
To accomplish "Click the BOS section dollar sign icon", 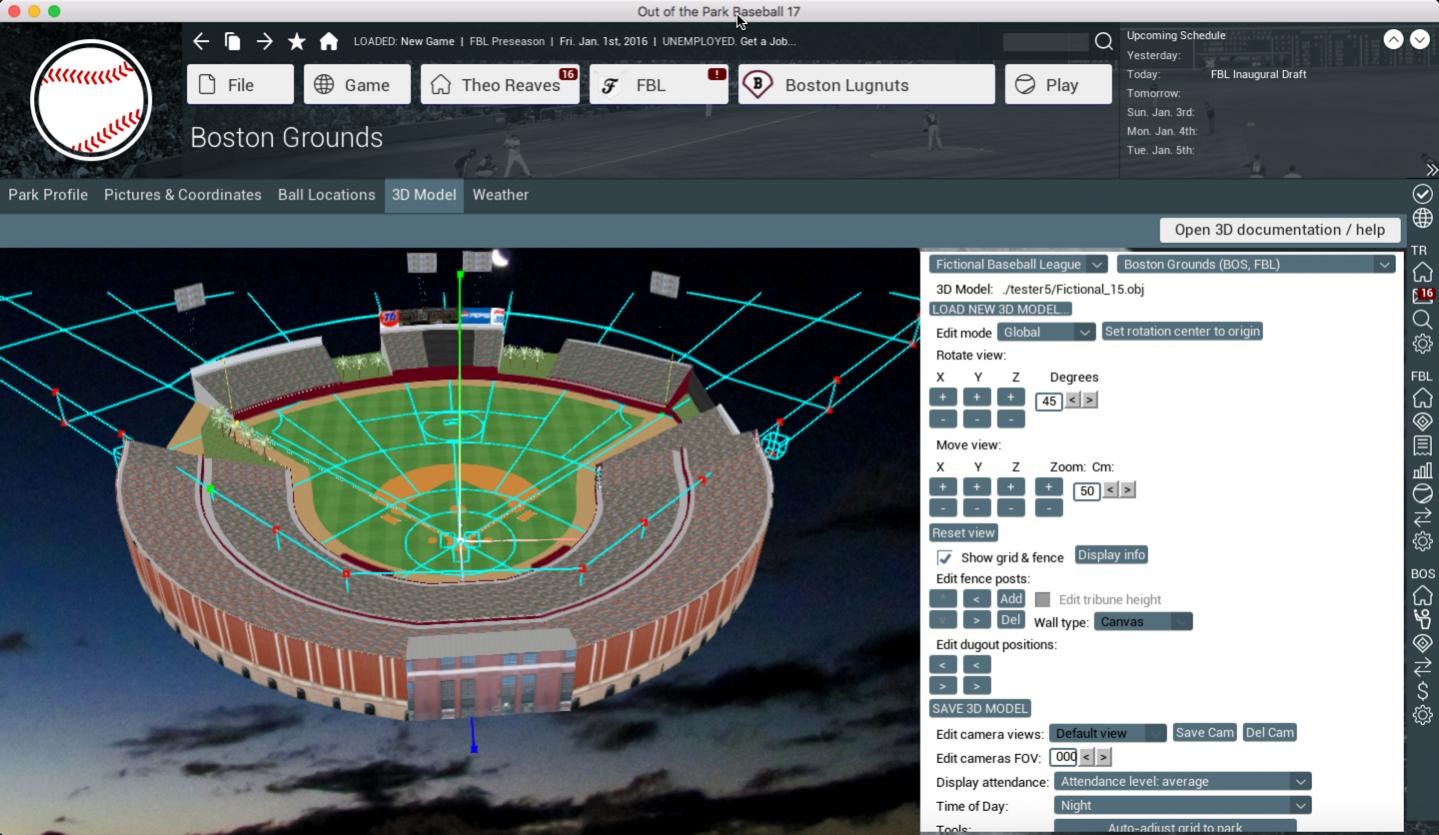I will tap(1422, 691).
